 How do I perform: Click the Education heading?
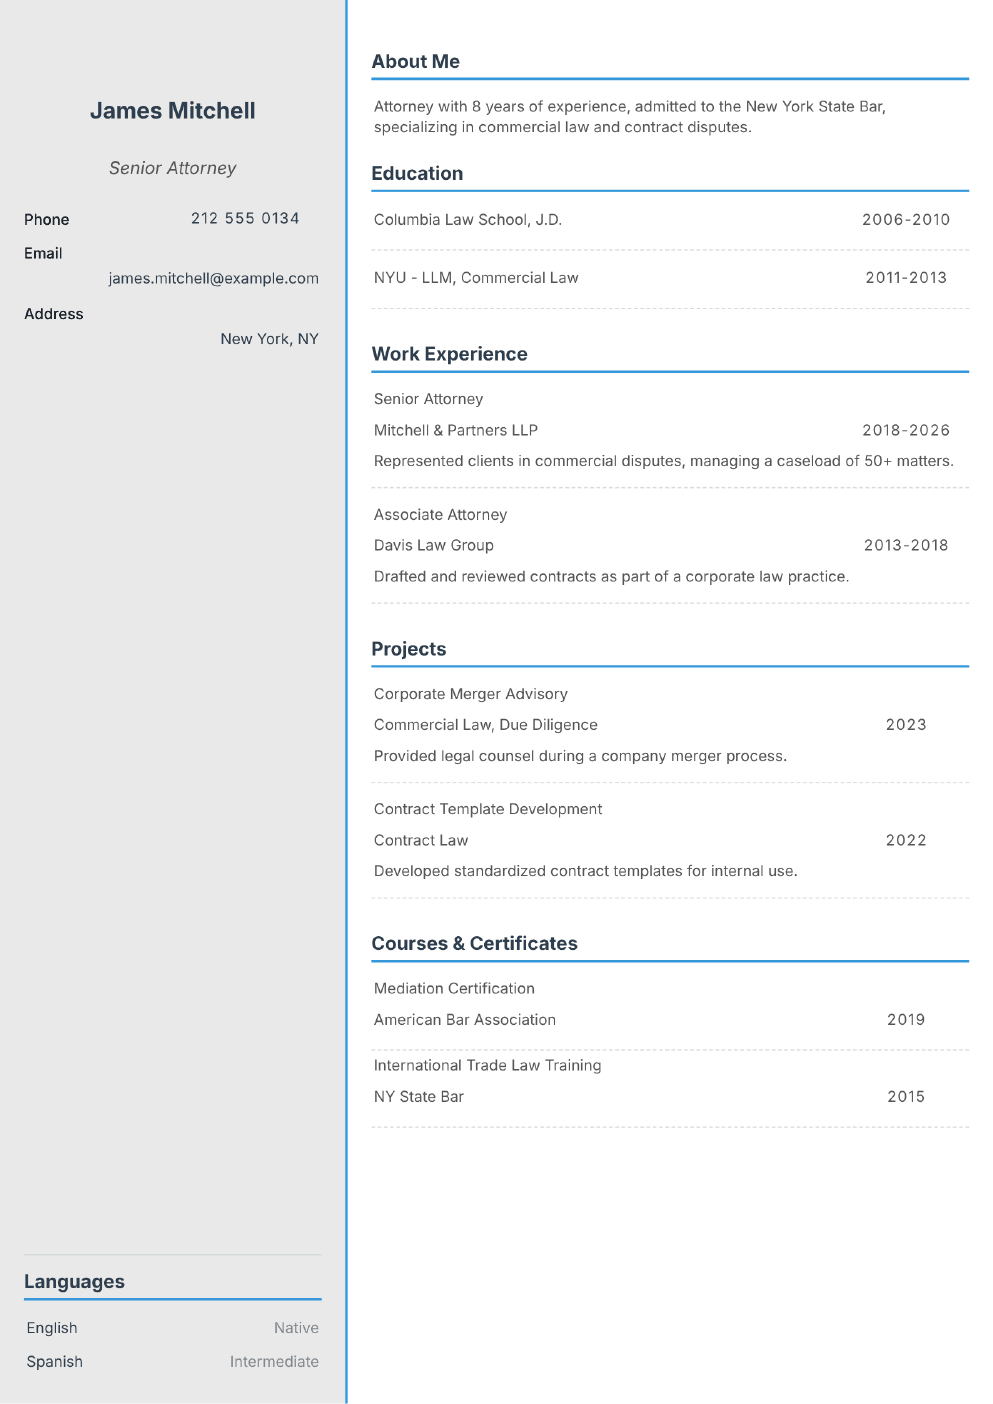pos(417,173)
